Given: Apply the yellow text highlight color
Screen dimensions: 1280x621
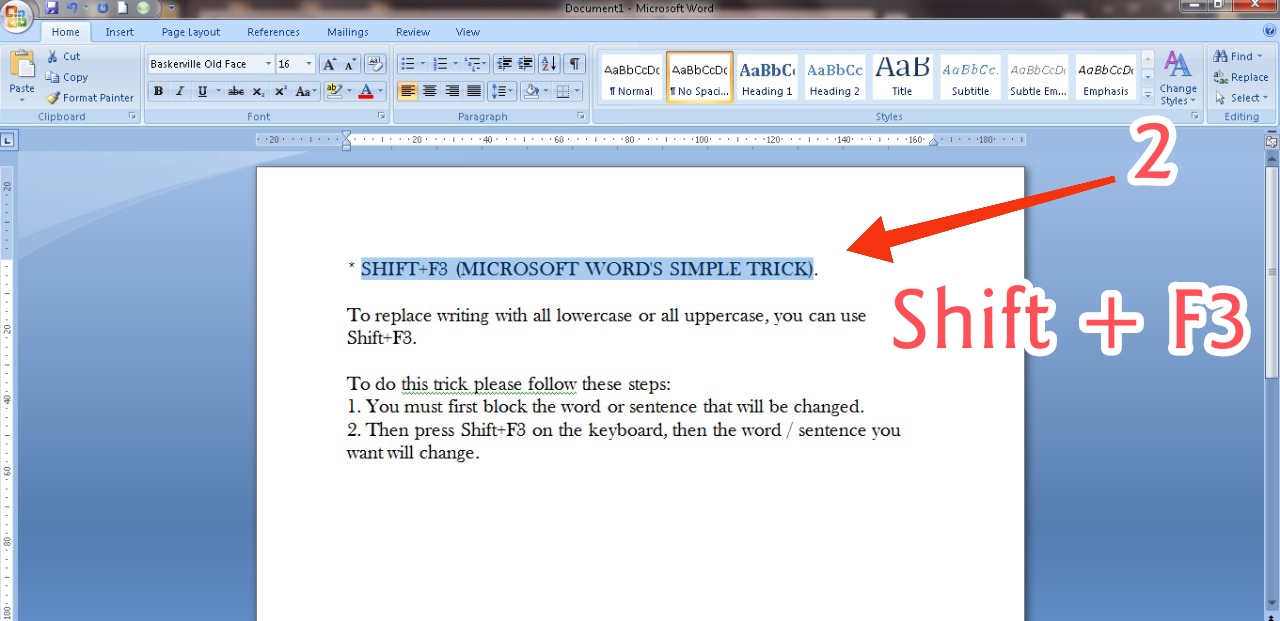Looking at the screenshot, I should (x=334, y=91).
